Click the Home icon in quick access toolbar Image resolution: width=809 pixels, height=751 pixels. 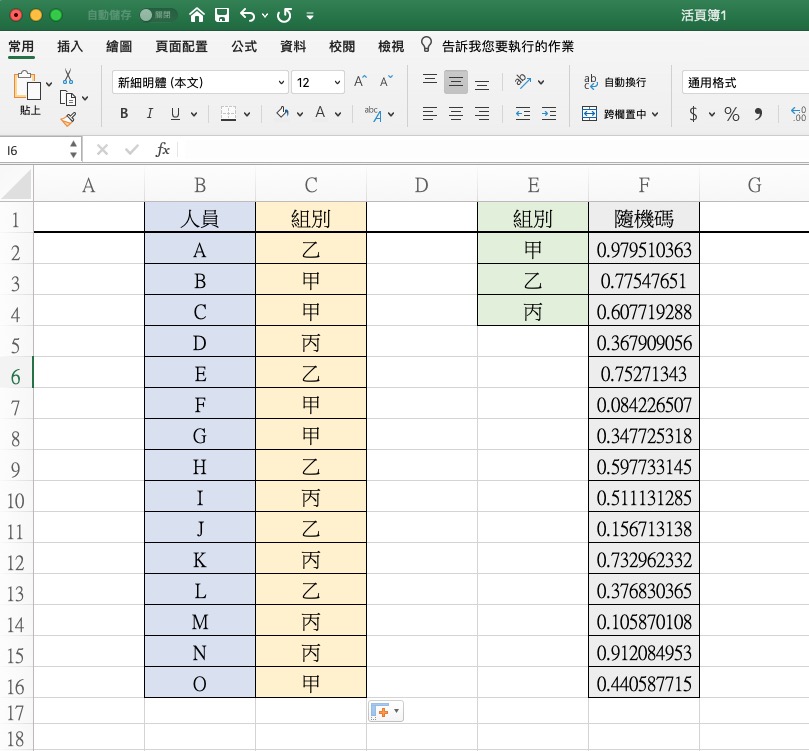coord(197,16)
